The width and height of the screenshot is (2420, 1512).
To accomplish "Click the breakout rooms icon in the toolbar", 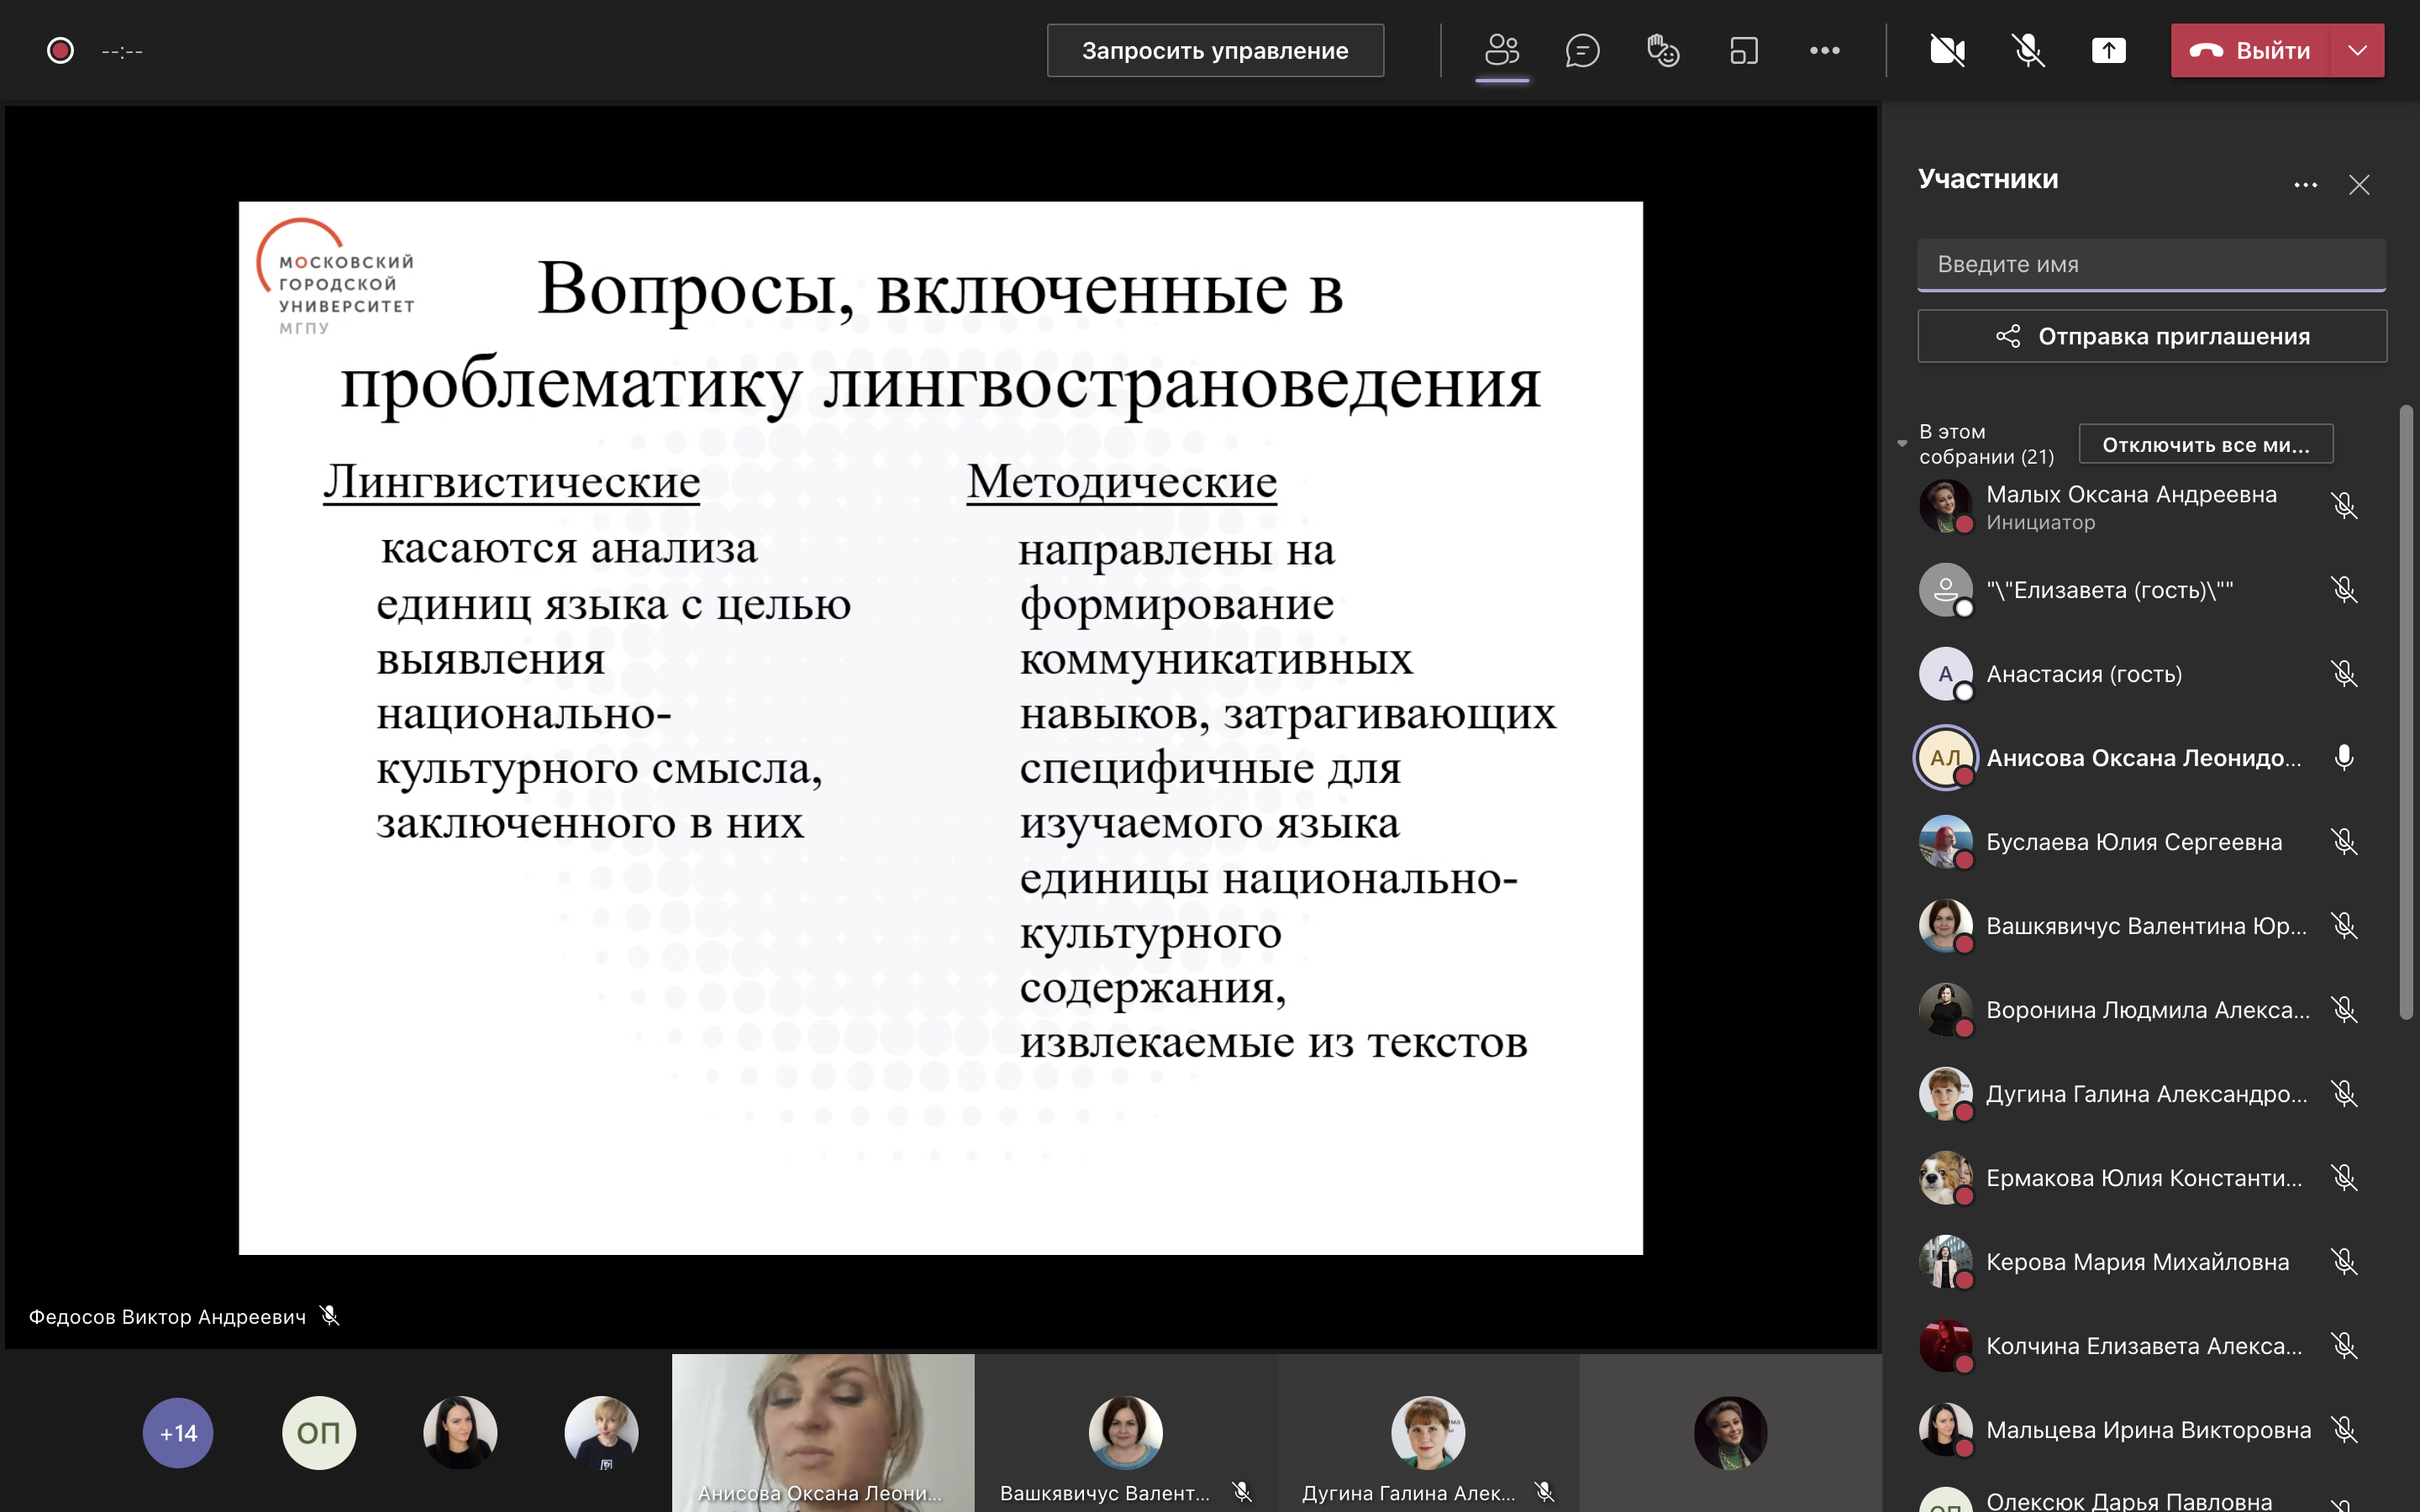I will tap(1743, 50).
